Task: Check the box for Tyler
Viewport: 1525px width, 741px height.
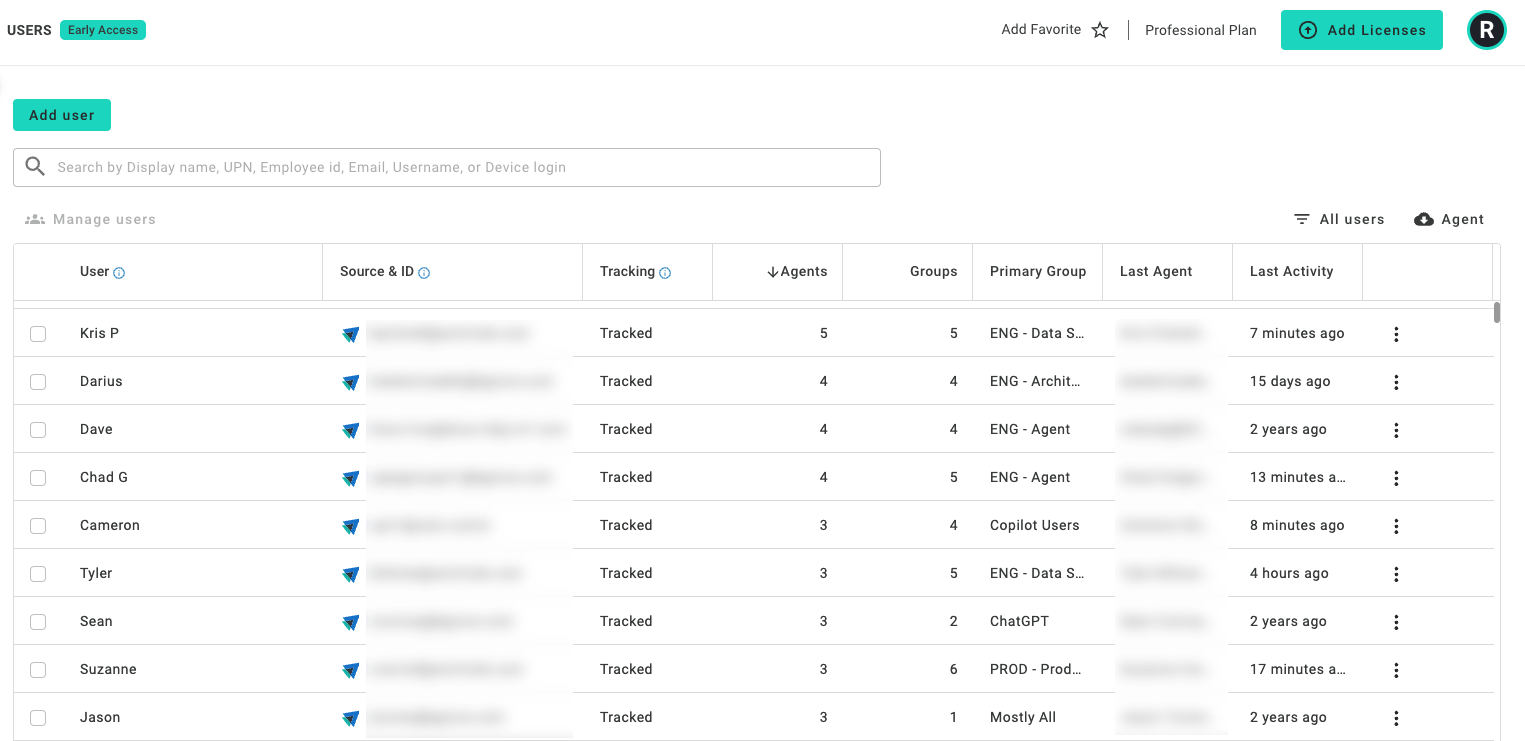Action: tap(38, 574)
